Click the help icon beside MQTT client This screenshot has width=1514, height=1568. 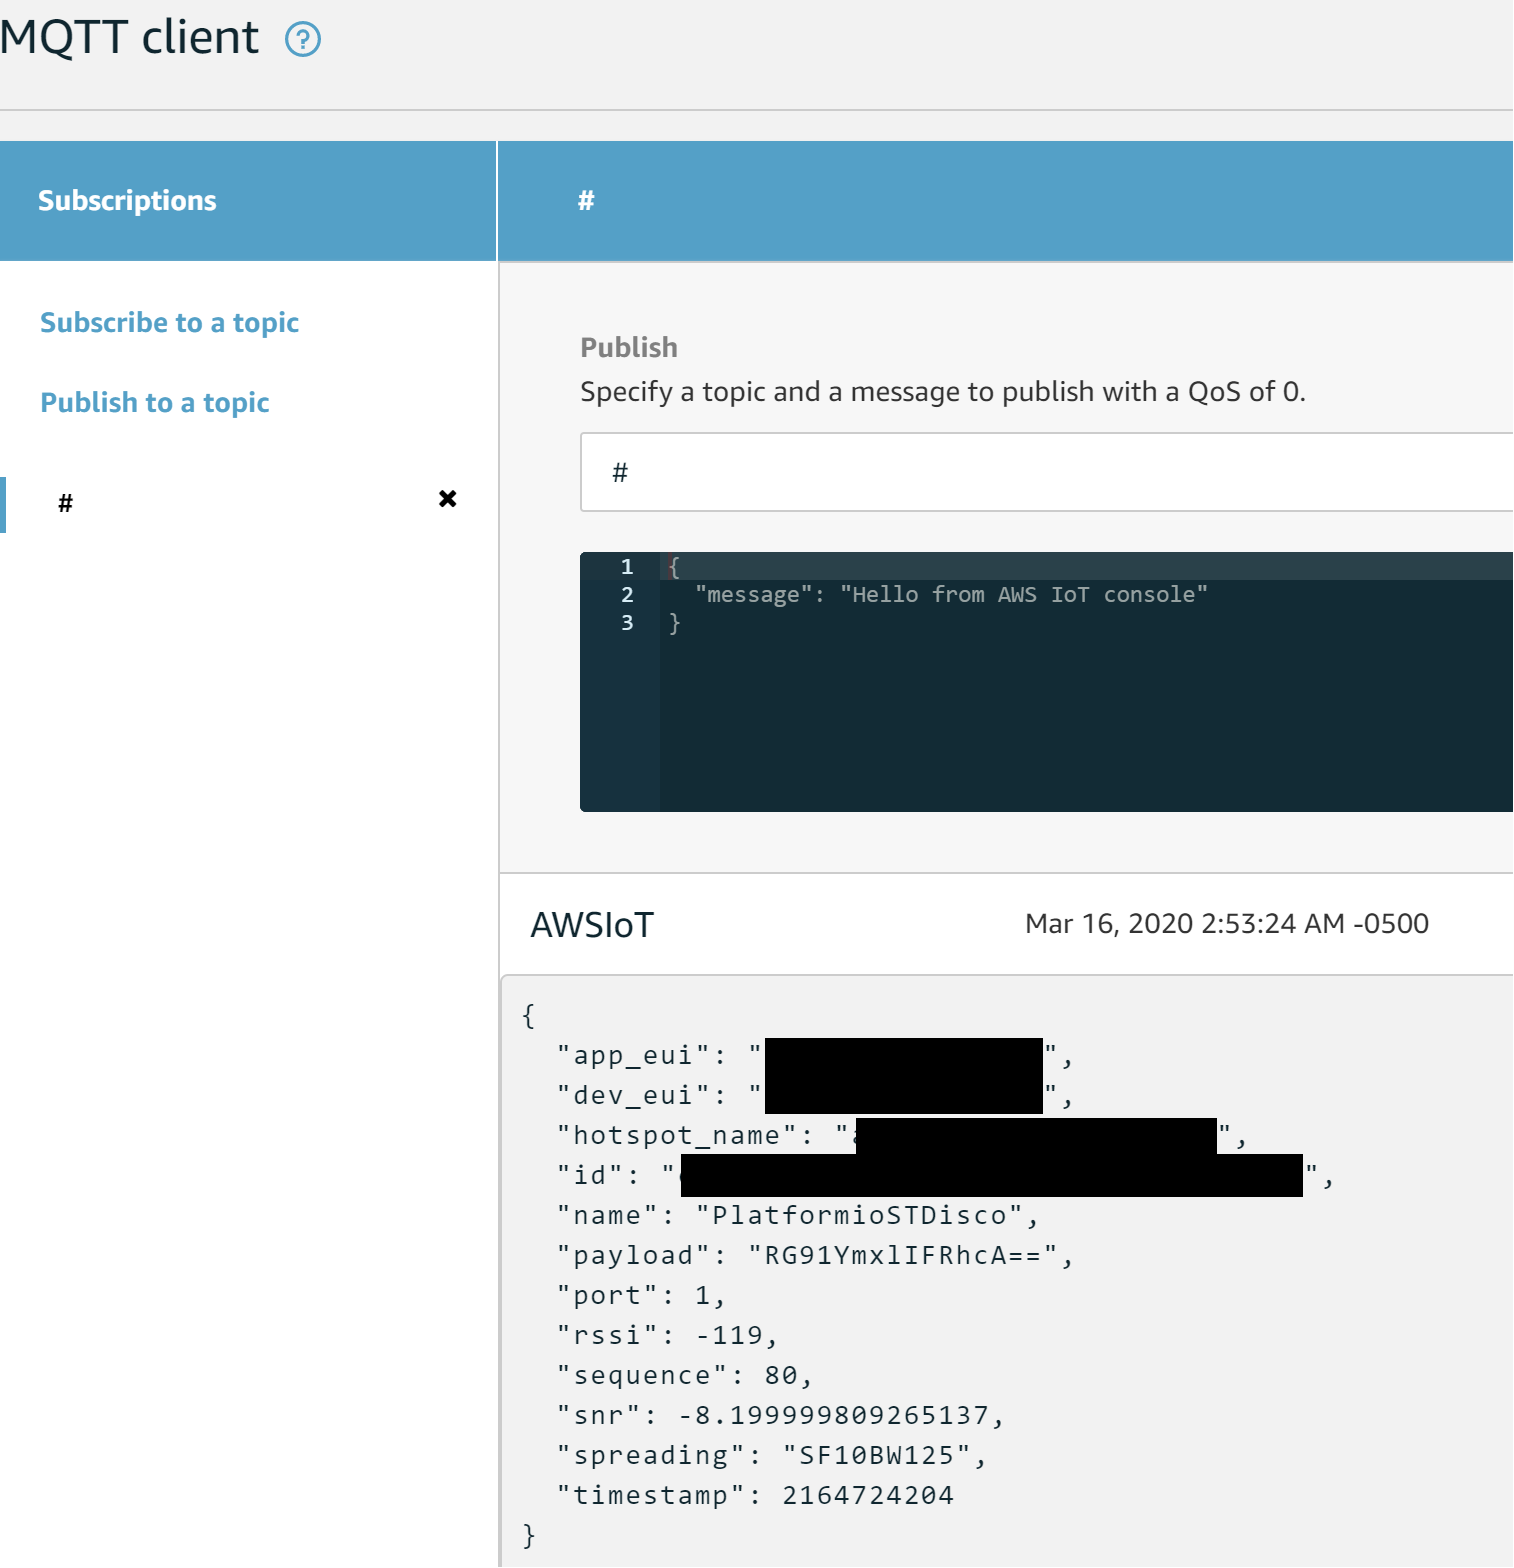tap(303, 40)
